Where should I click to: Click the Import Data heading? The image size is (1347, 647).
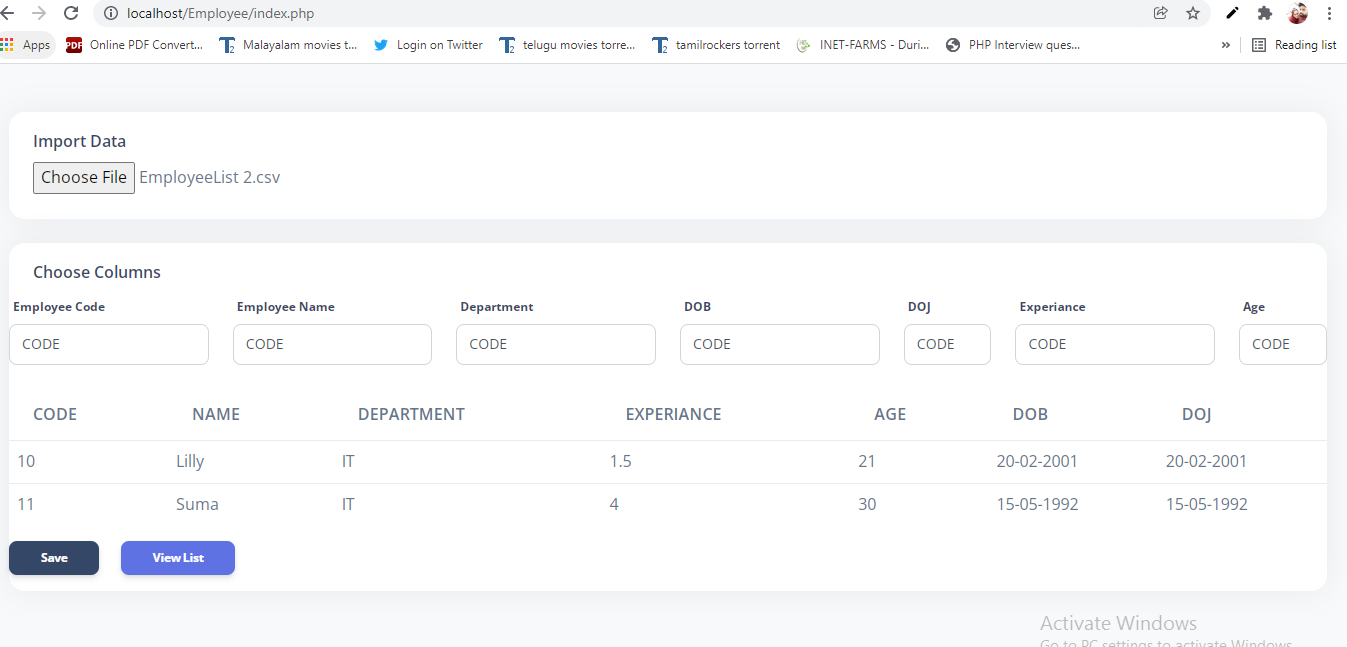tap(80, 141)
